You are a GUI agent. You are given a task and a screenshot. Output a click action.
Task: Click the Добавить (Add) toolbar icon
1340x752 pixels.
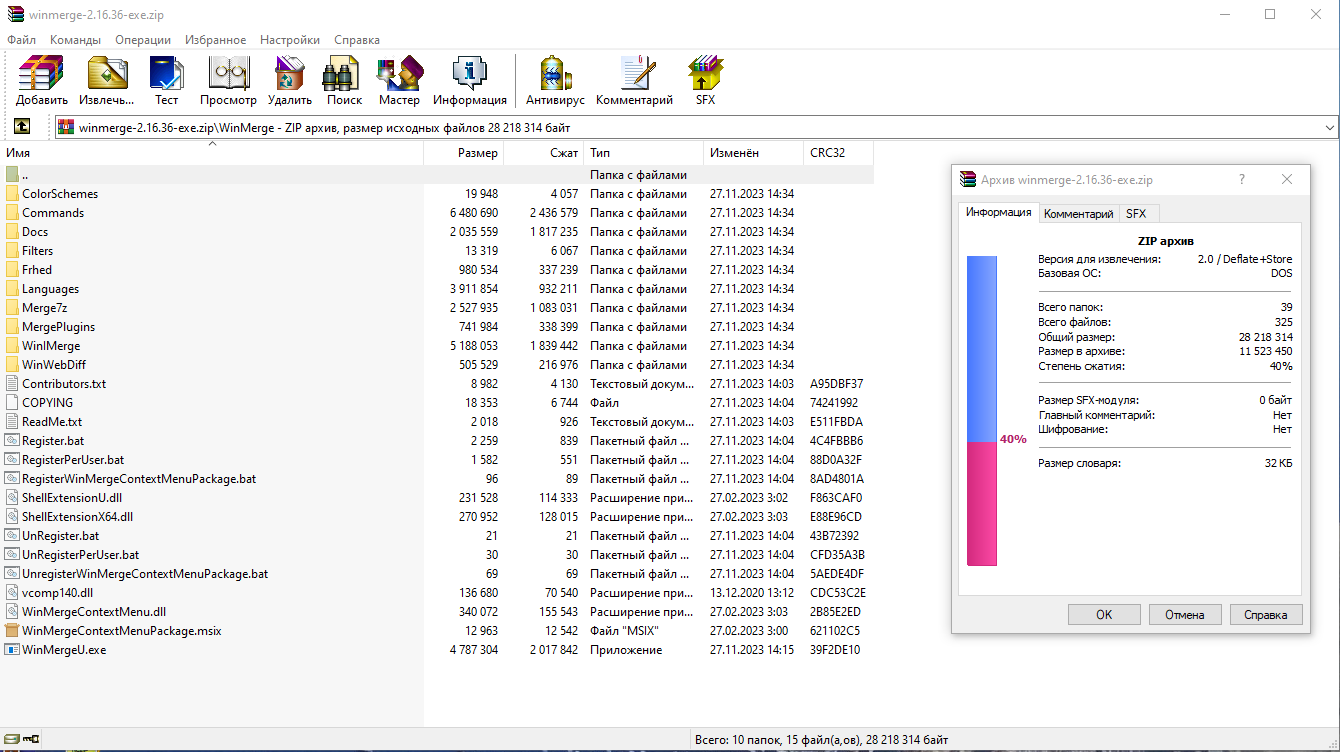pyautogui.click(x=42, y=73)
